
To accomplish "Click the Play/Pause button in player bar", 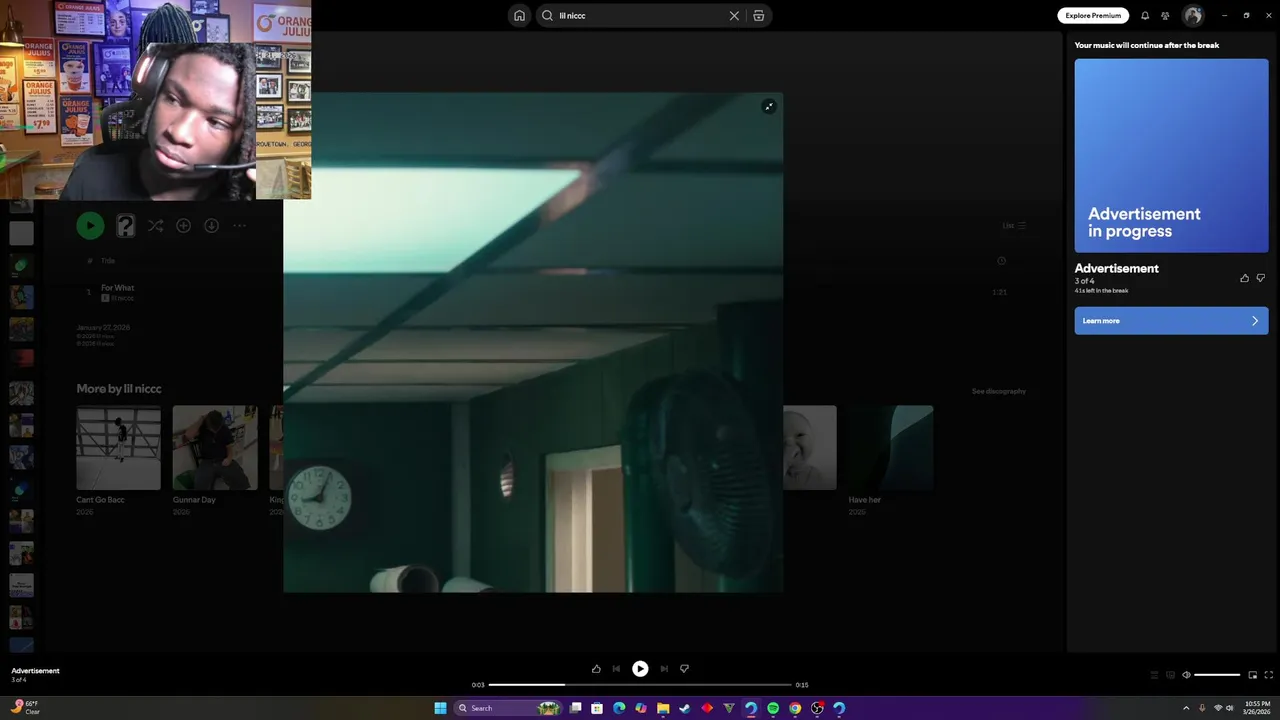I will point(640,669).
